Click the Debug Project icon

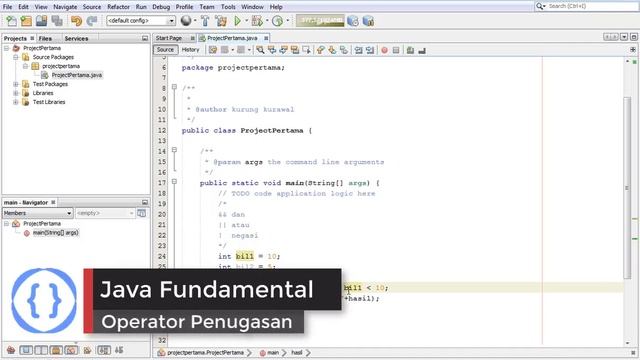[257, 20]
